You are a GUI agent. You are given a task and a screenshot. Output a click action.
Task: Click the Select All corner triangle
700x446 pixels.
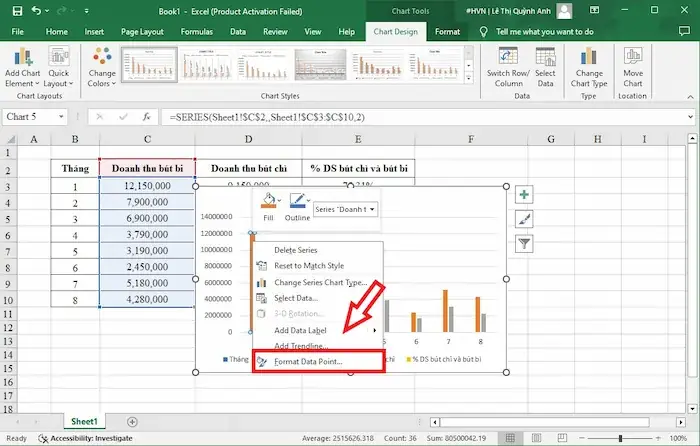point(9,139)
